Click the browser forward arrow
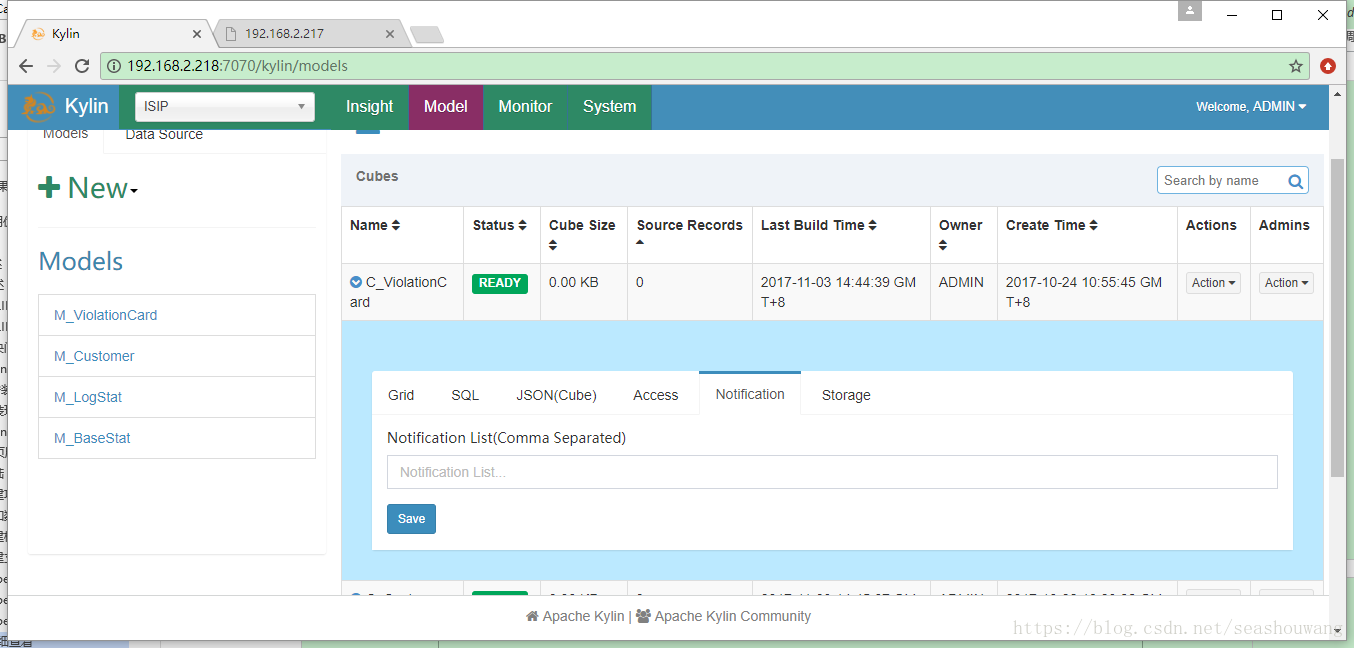This screenshot has width=1354, height=648. (54, 66)
